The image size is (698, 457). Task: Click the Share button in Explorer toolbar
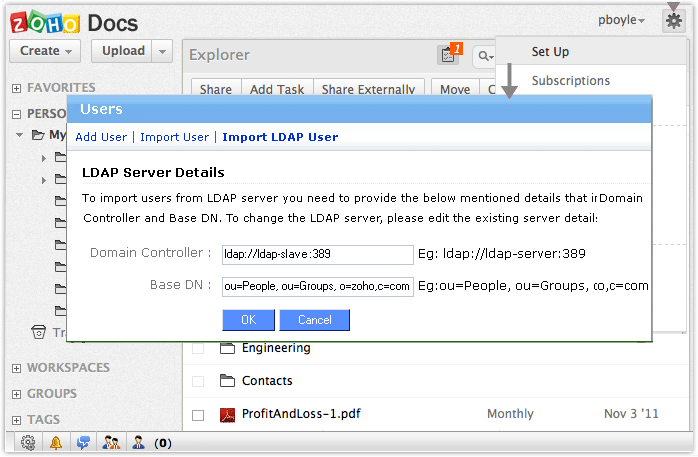(216, 87)
